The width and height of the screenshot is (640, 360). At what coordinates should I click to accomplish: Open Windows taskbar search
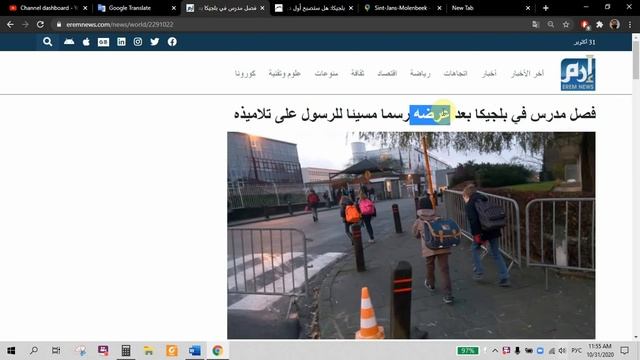tap(34, 351)
